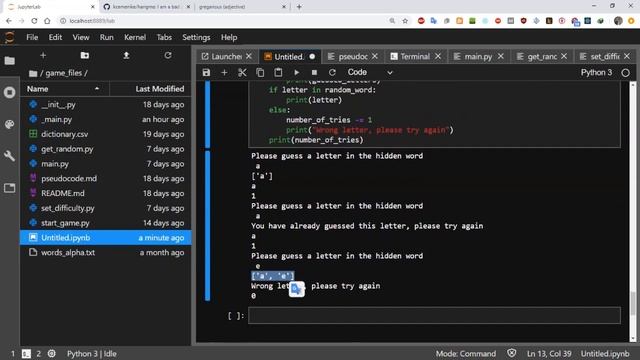Open the cell type Code dropdown

[370, 73]
